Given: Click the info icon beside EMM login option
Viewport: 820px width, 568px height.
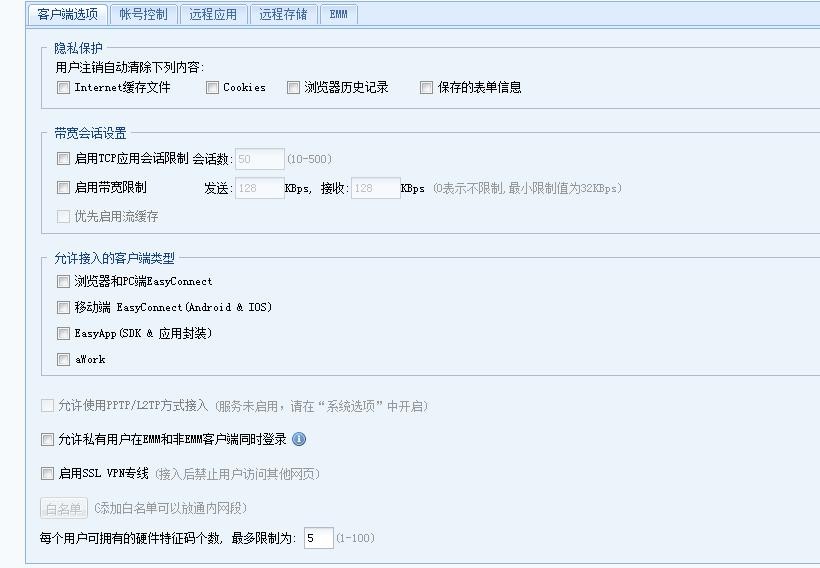Looking at the screenshot, I should click(x=299, y=439).
